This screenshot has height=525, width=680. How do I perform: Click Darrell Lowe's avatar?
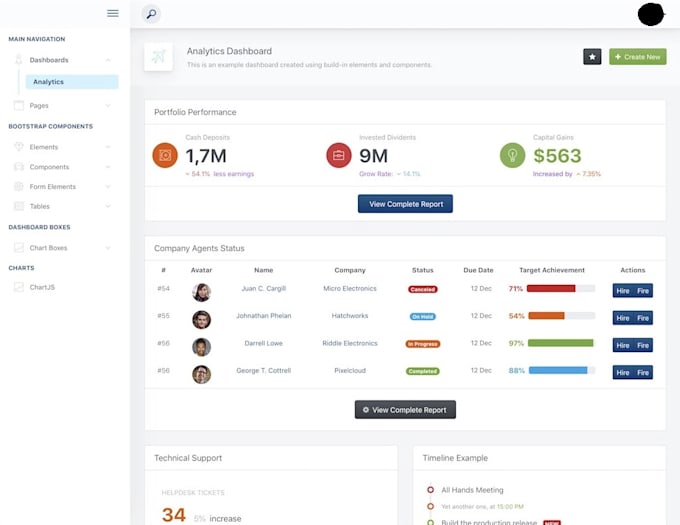click(x=202, y=347)
